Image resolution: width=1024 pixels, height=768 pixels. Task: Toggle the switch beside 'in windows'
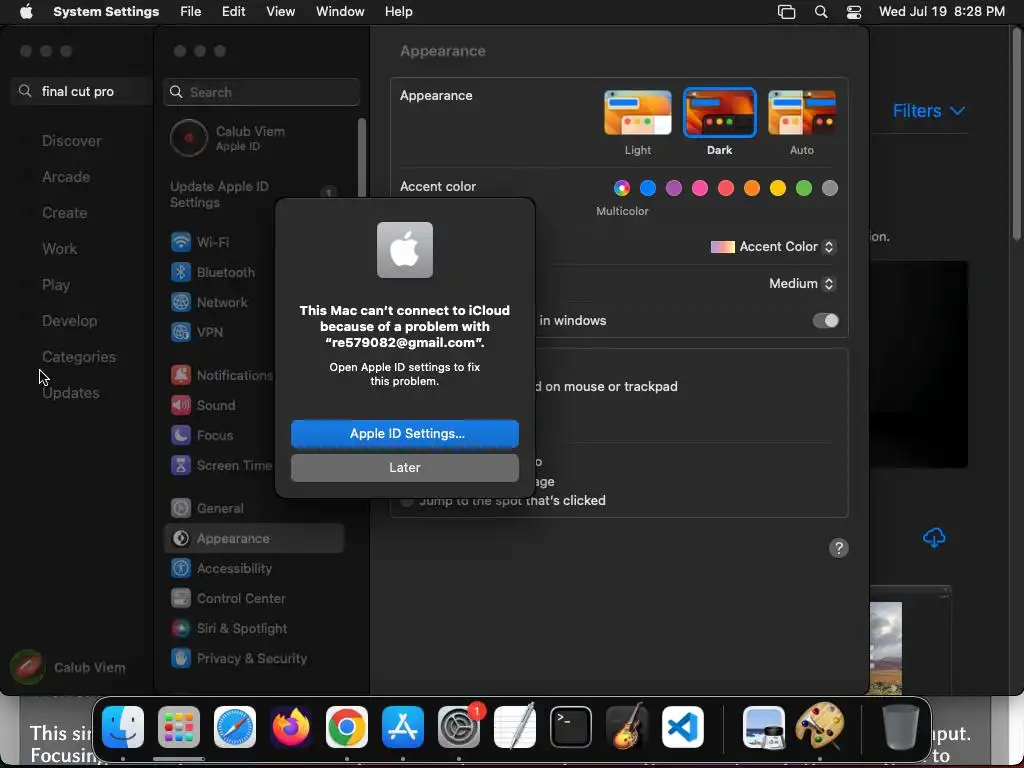[825, 321]
